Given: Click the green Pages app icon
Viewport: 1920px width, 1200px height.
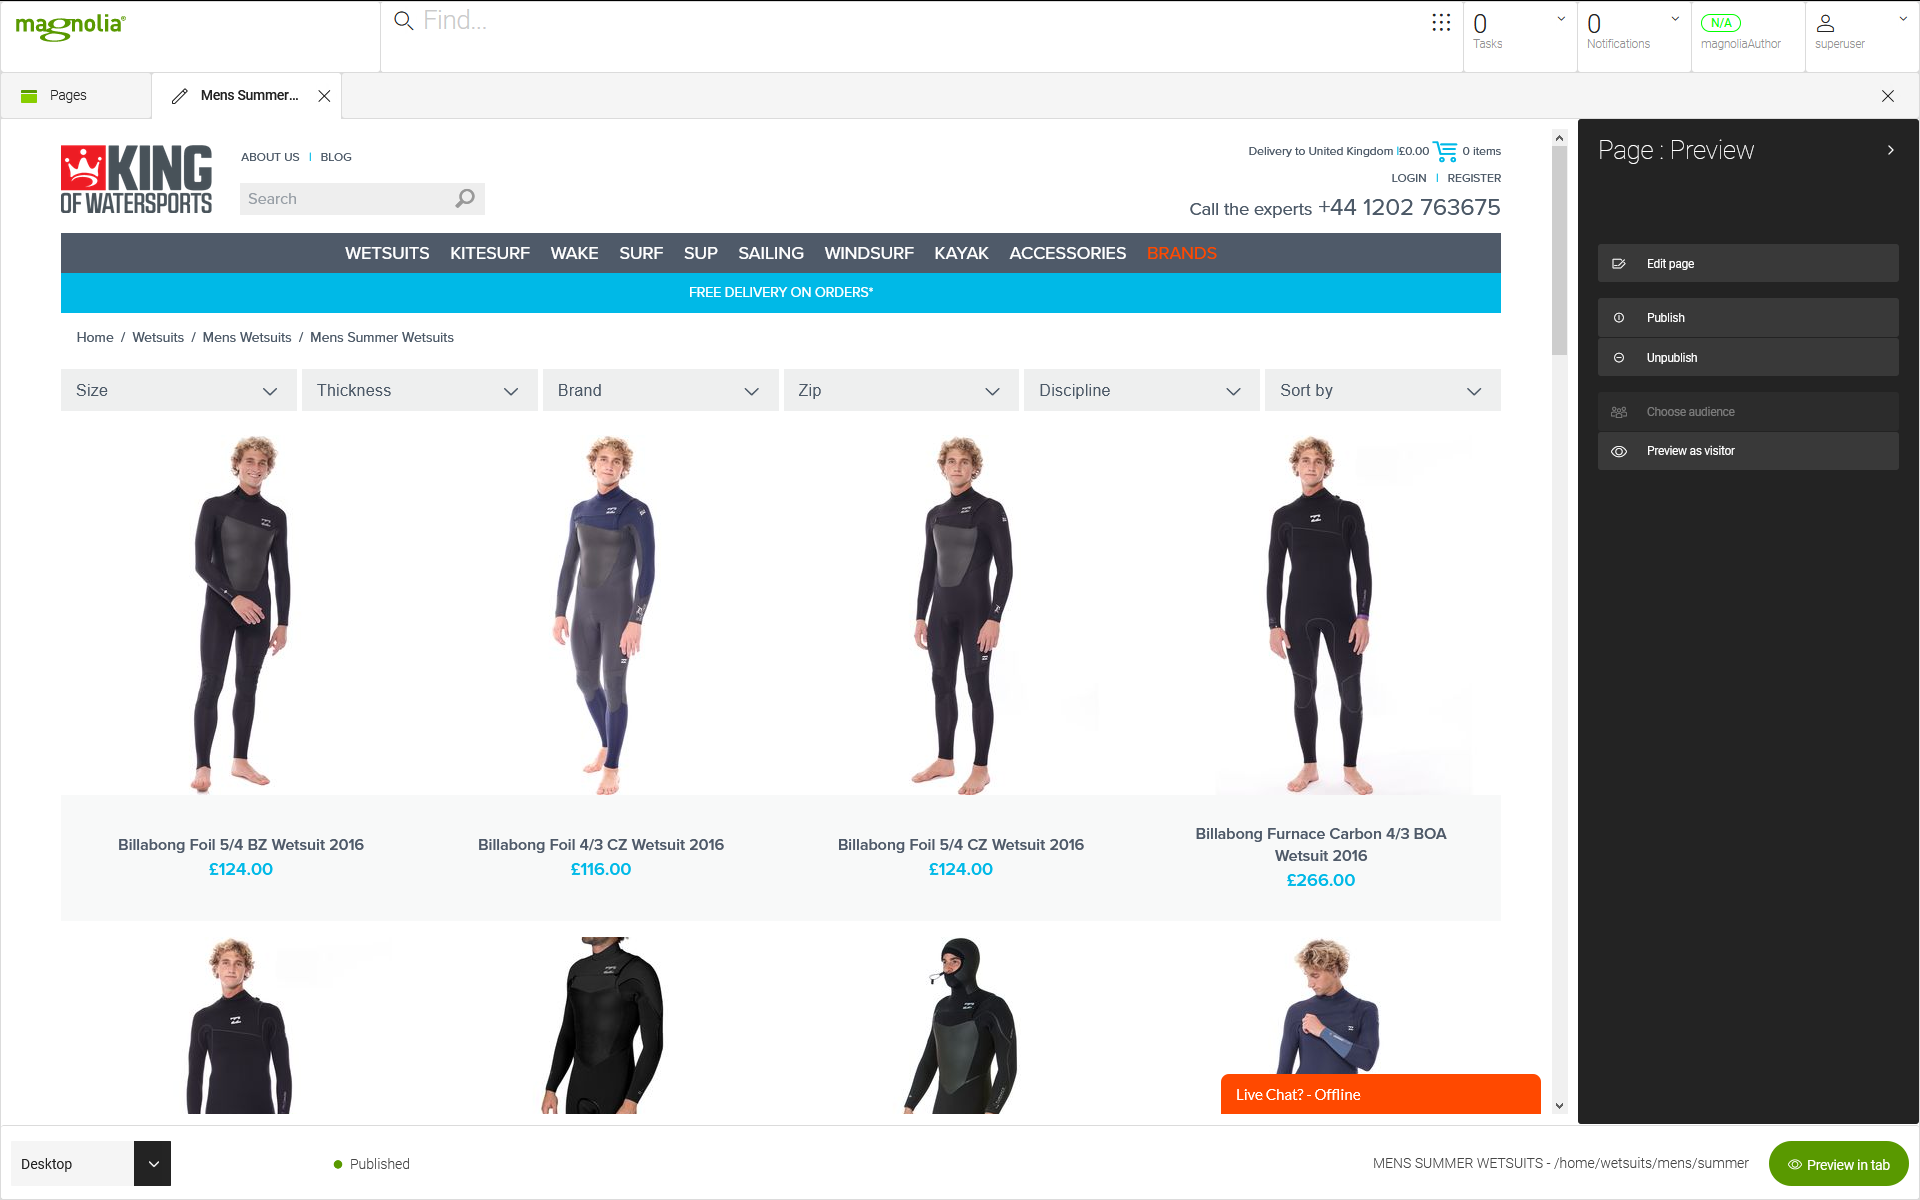Looking at the screenshot, I should coord(27,94).
